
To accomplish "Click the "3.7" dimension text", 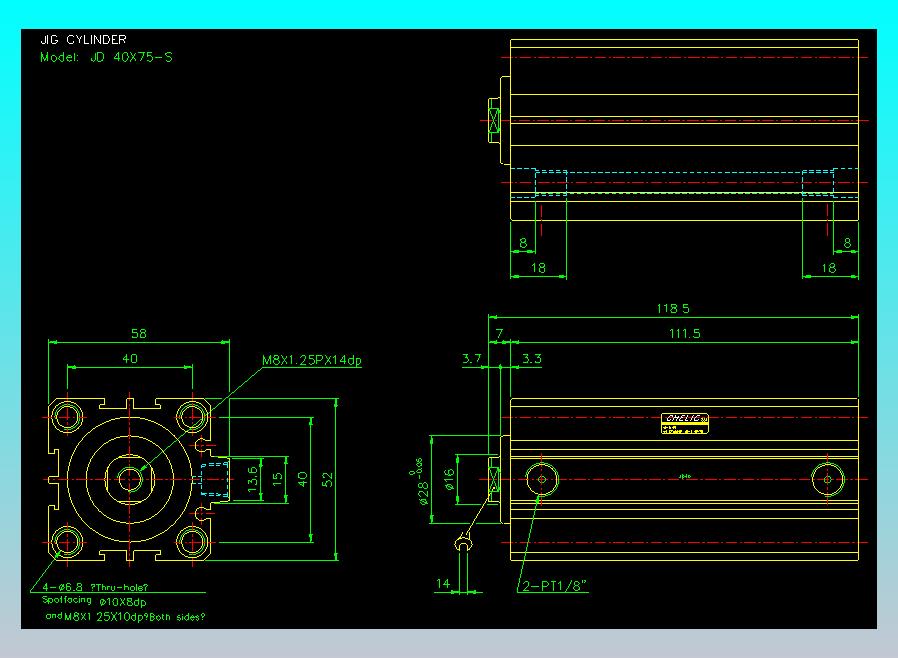I will click(472, 358).
